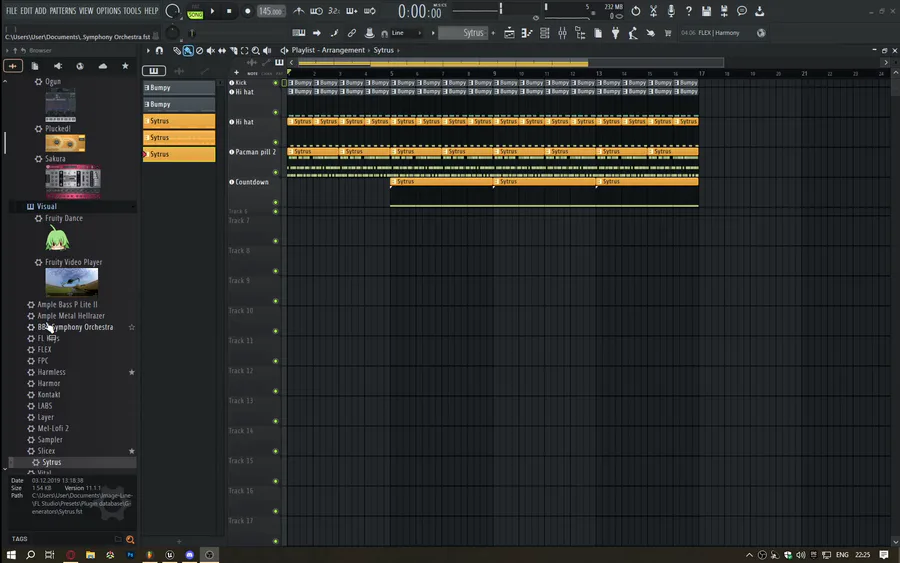Click the tempo field showing 145

click(270, 11)
